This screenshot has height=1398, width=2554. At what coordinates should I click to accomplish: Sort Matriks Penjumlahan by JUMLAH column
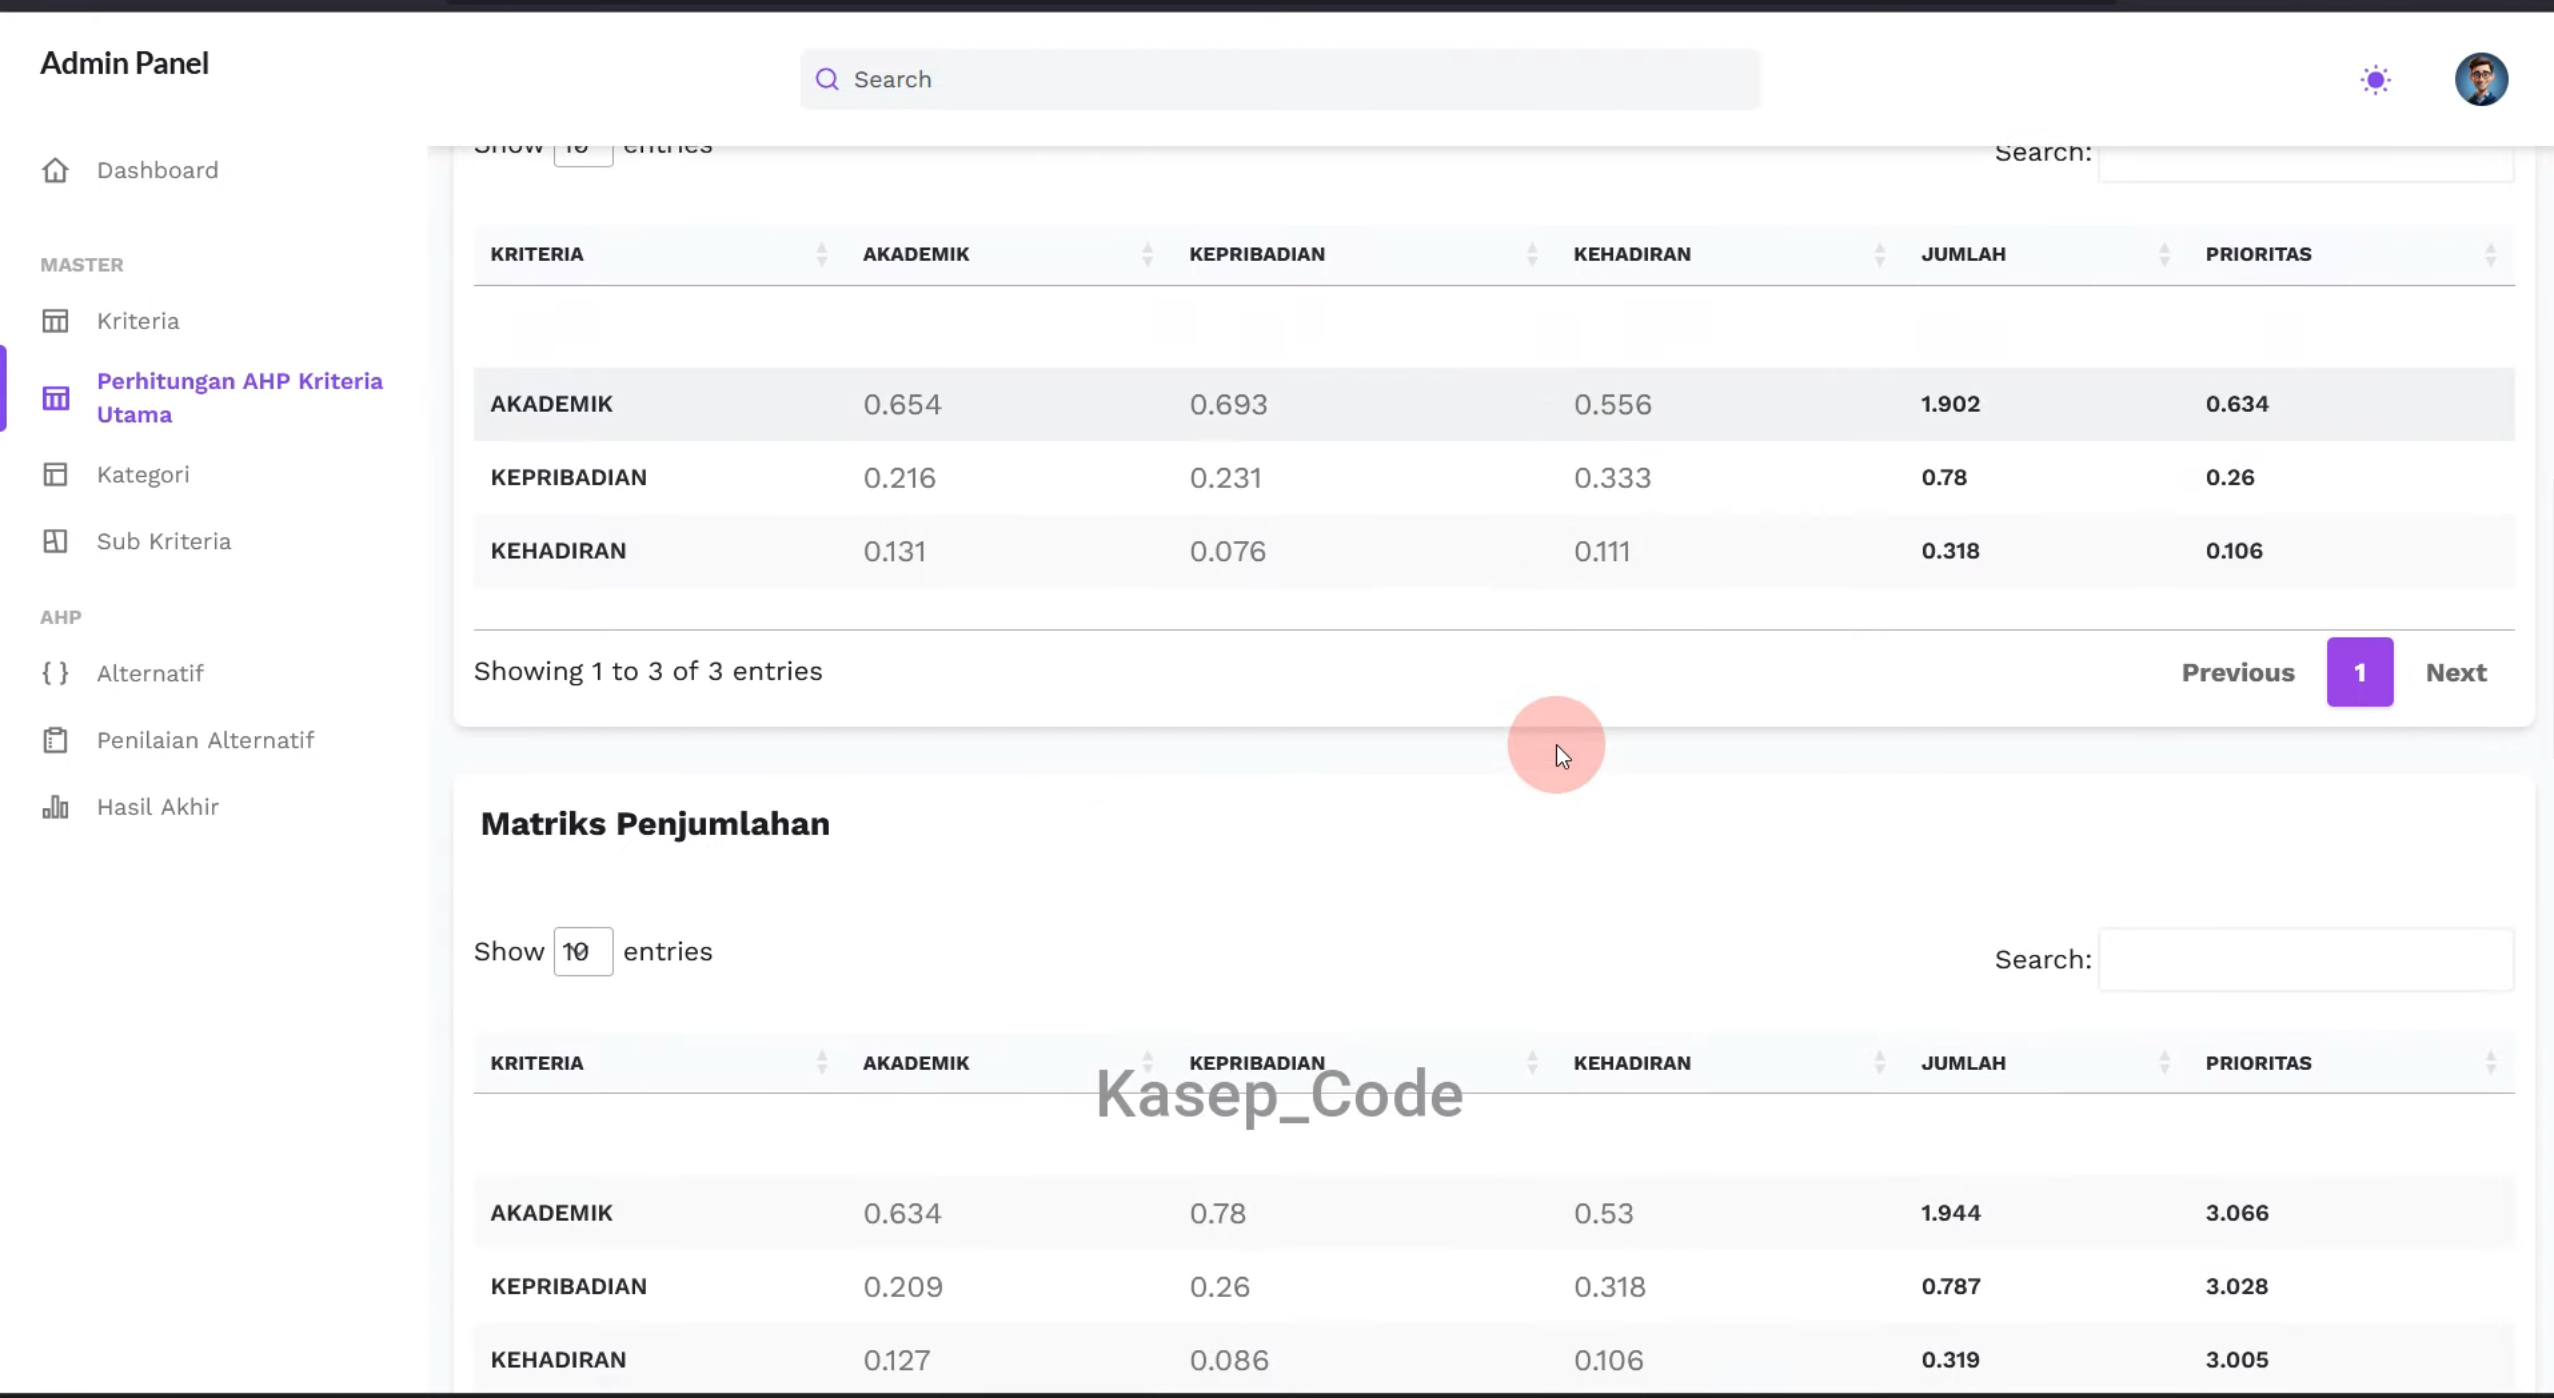click(x=2164, y=1062)
